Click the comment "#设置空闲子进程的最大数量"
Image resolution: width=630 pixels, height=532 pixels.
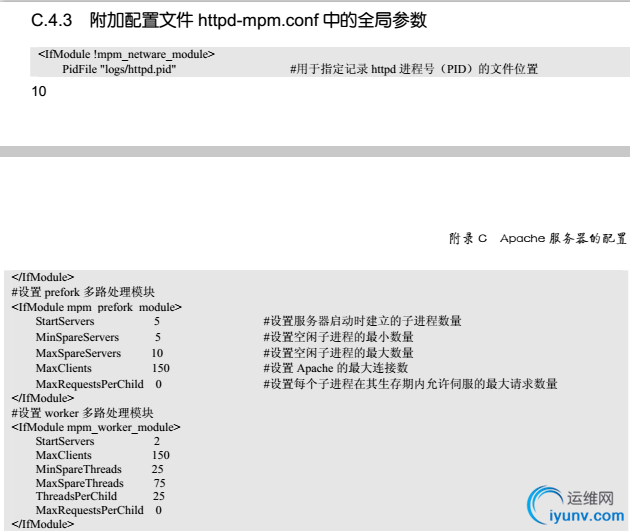coord(338,353)
